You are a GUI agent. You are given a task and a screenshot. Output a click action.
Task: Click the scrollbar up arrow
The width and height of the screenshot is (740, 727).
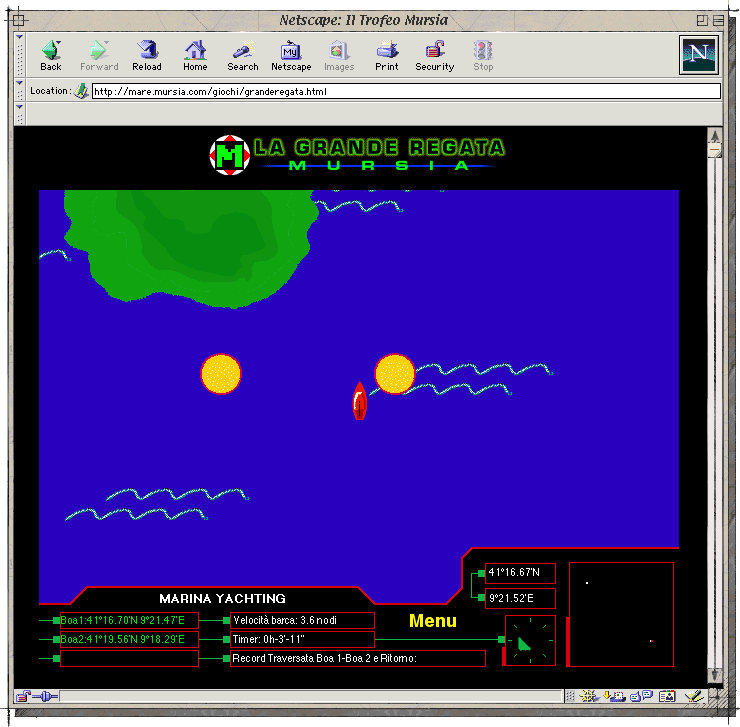pyautogui.click(x=715, y=136)
